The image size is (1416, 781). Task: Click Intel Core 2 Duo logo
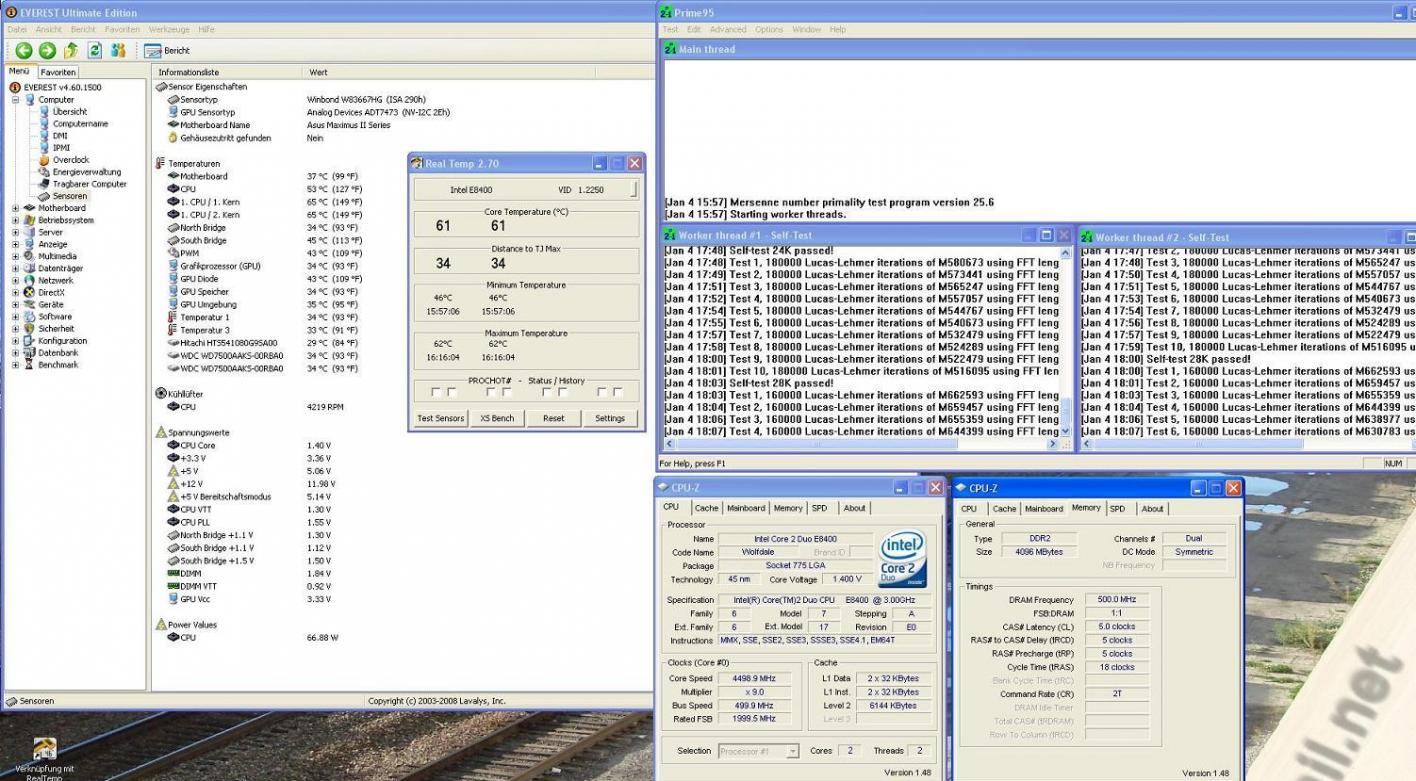coord(903,559)
